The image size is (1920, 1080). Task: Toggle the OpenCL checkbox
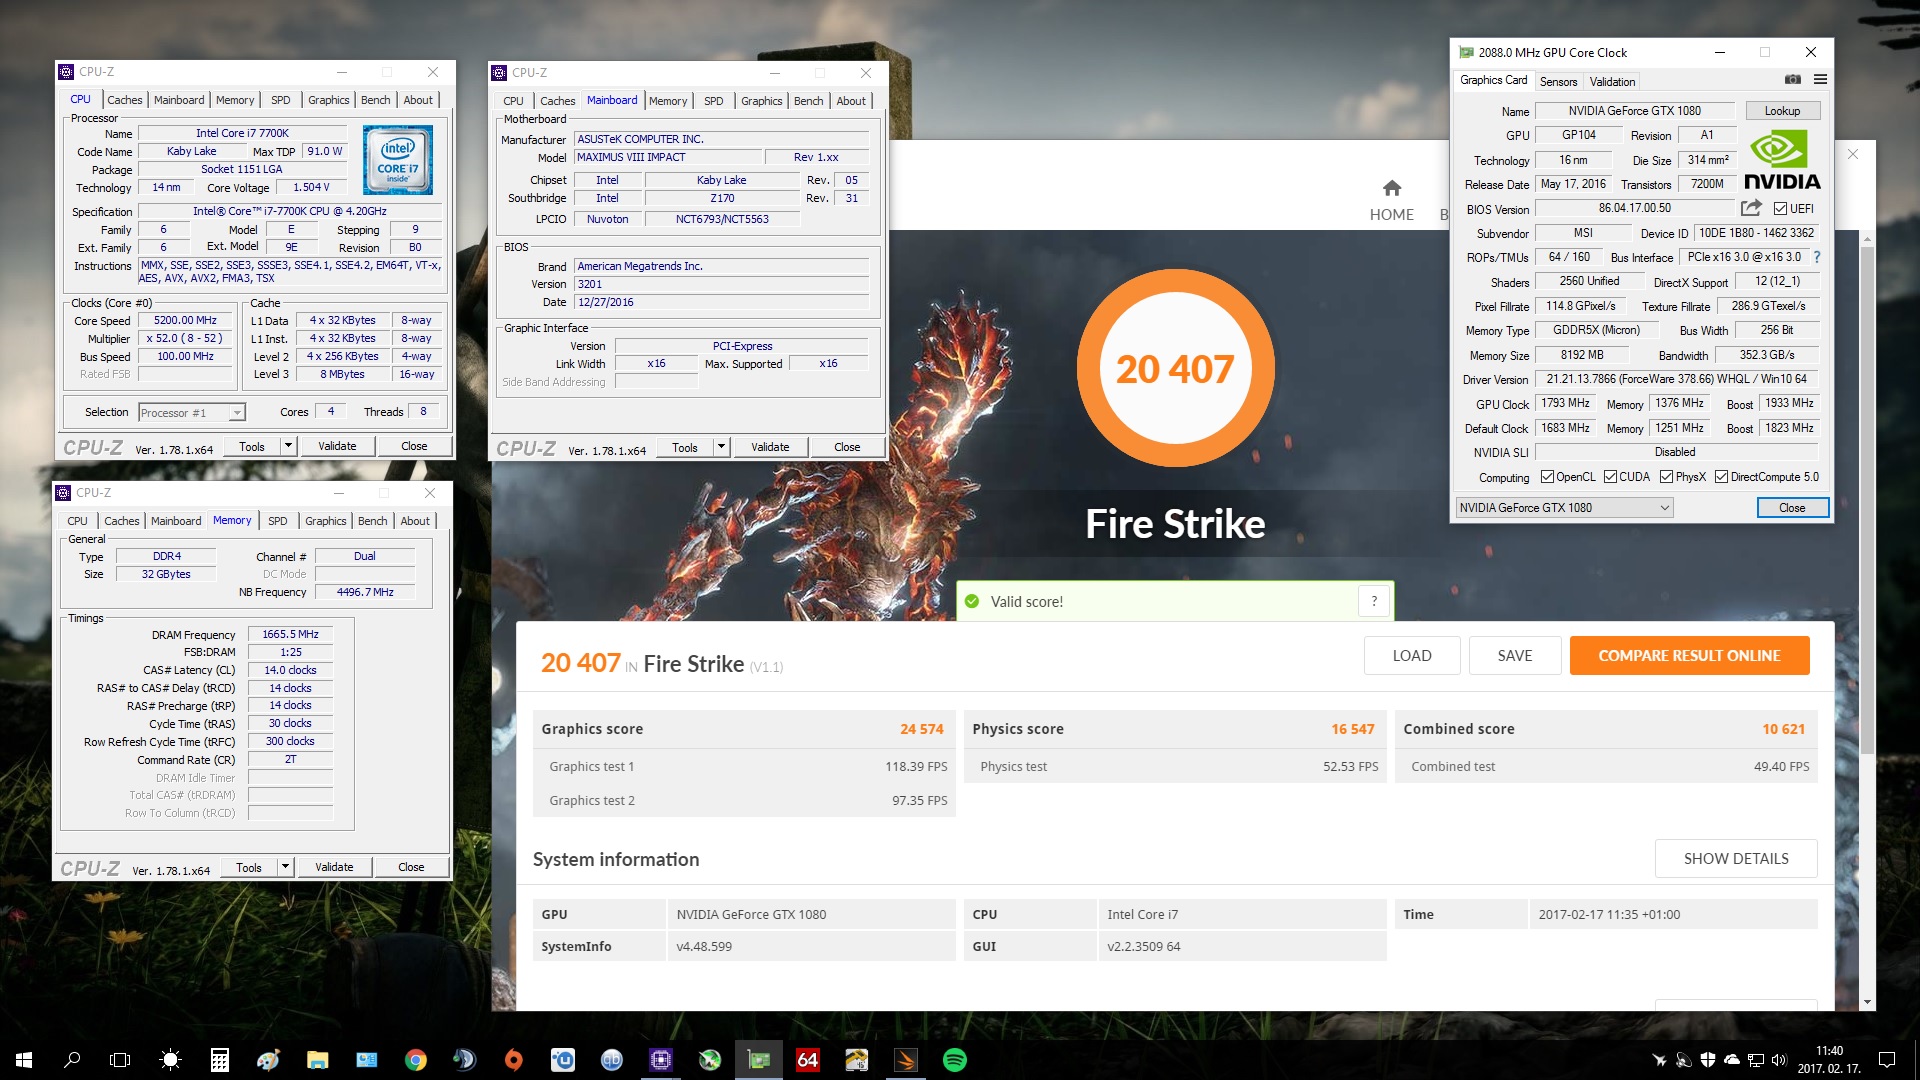pyautogui.click(x=1547, y=477)
